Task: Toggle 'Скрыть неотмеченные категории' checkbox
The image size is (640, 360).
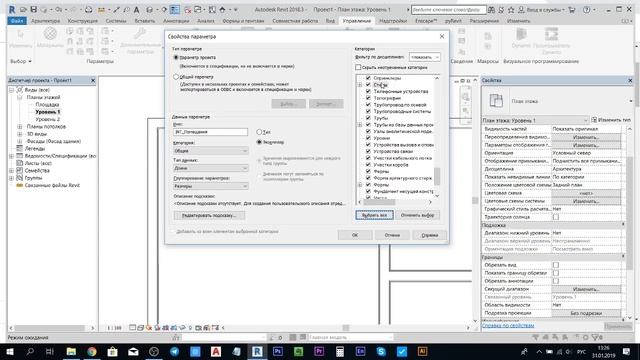Action: point(358,67)
